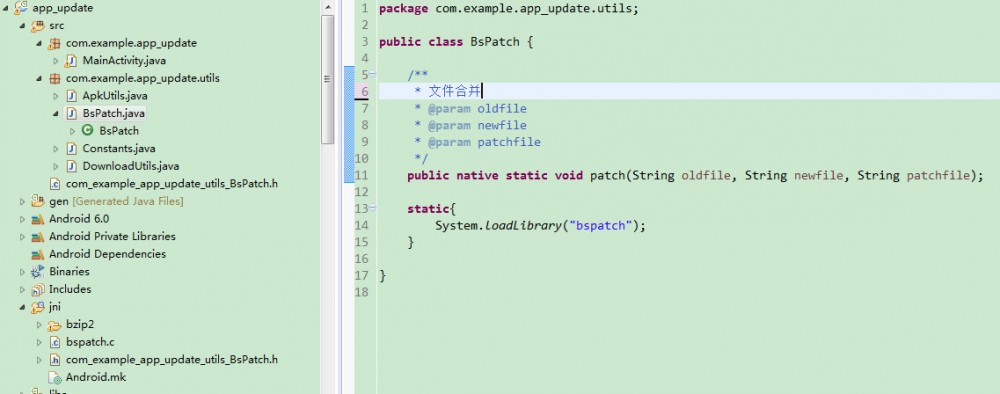Screen dimensions: 1000x394
Task: Click the bspatch.c file icon
Action: pos(55,342)
